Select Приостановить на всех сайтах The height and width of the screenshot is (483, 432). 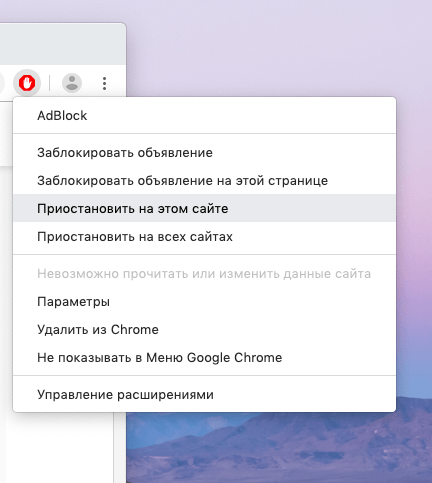click(x=204, y=237)
